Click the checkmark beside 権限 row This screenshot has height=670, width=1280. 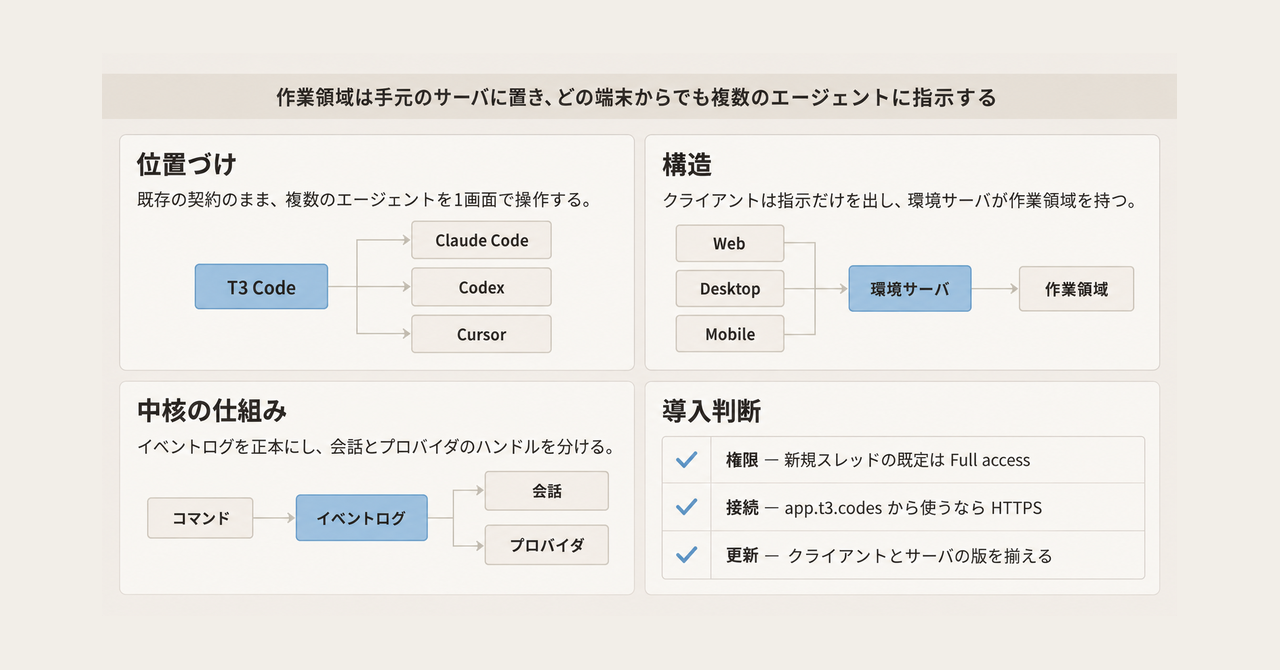coord(686,460)
